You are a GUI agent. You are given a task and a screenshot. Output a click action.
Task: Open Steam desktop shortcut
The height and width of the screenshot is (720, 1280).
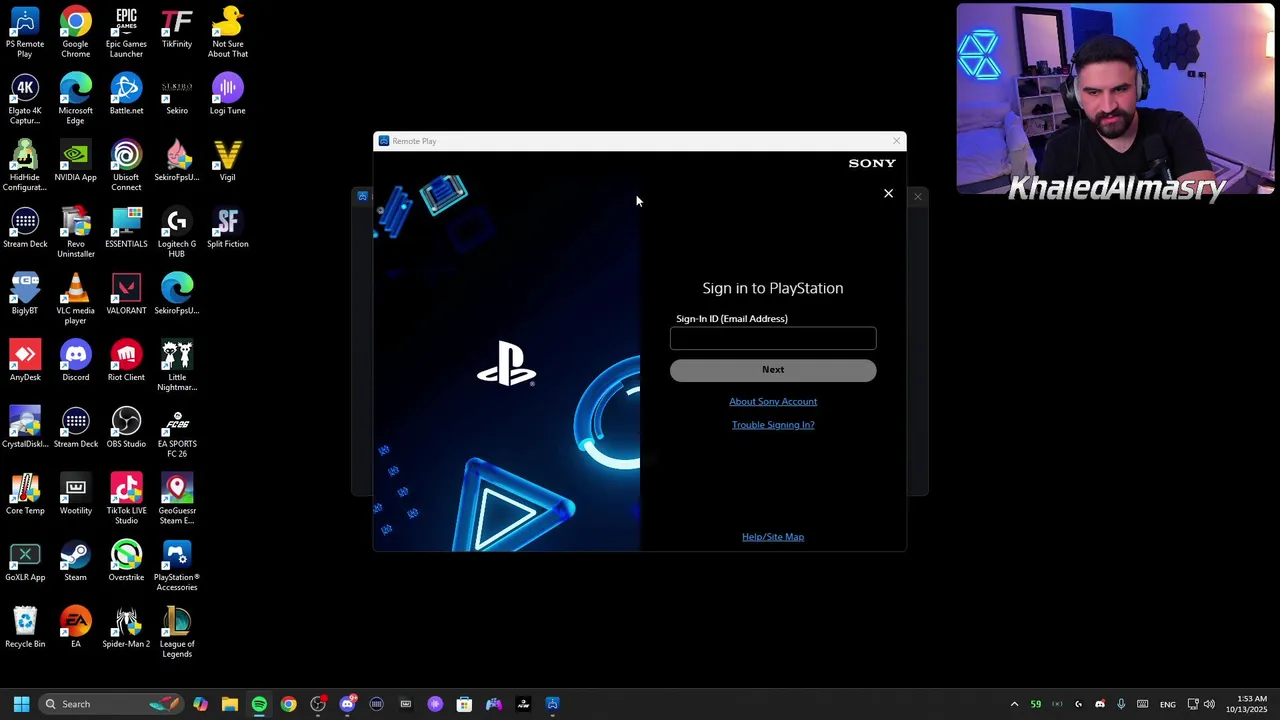click(75, 561)
